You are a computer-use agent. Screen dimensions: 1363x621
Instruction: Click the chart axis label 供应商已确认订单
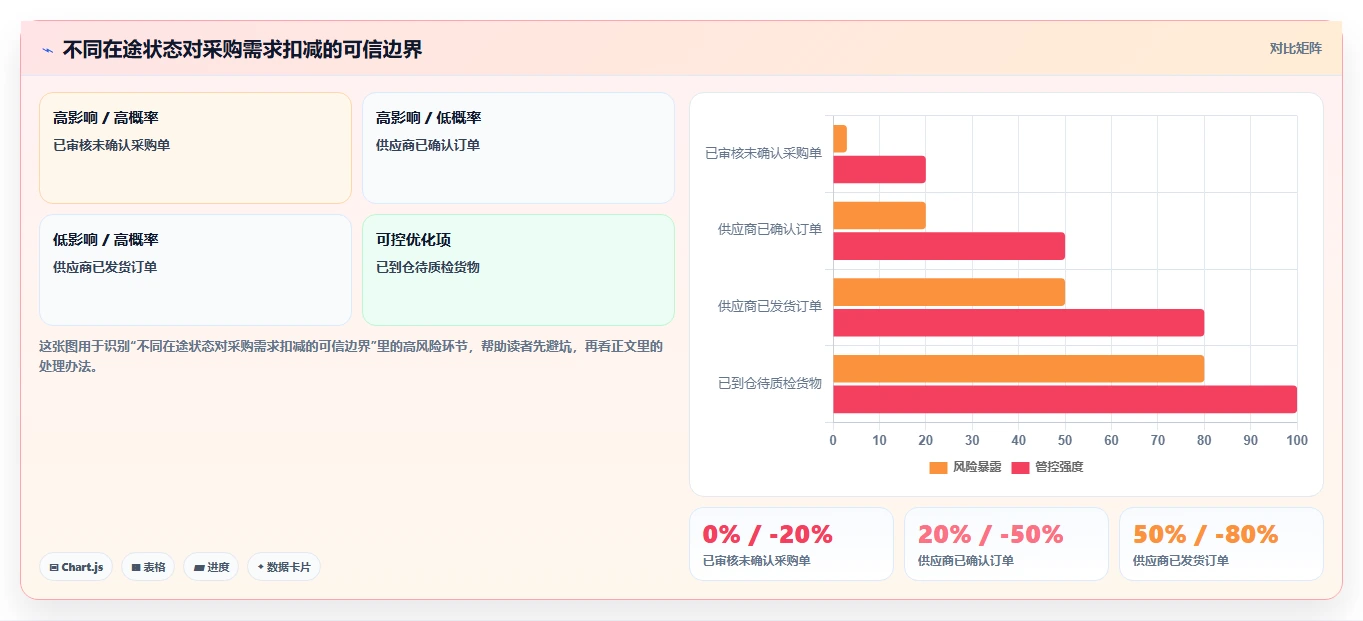coord(770,230)
